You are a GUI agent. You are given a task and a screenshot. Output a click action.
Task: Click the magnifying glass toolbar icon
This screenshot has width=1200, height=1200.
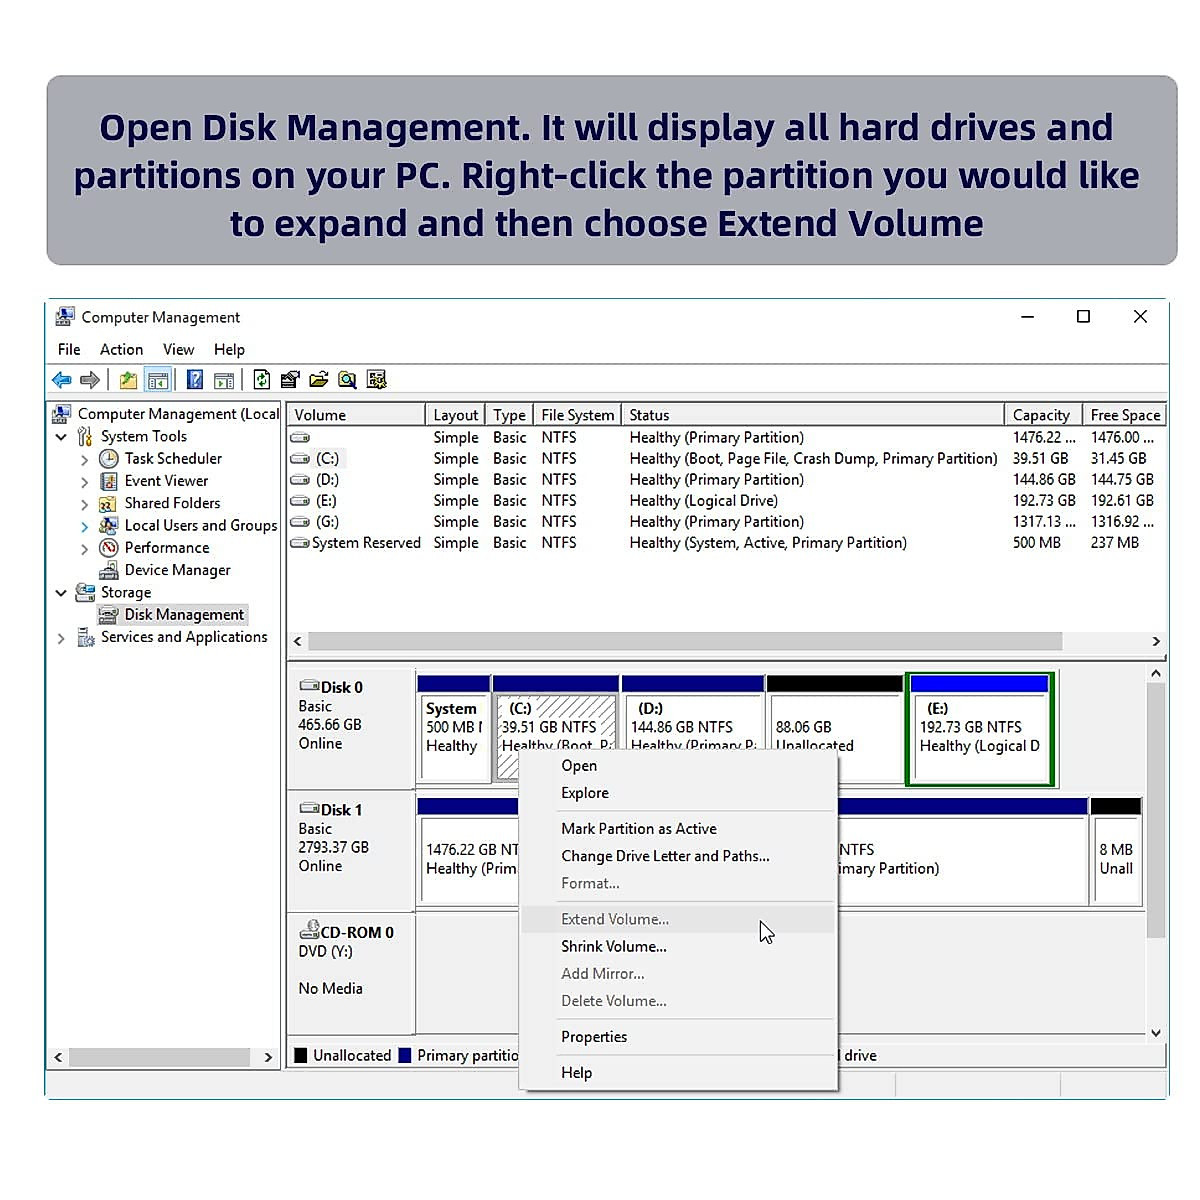pos(347,380)
